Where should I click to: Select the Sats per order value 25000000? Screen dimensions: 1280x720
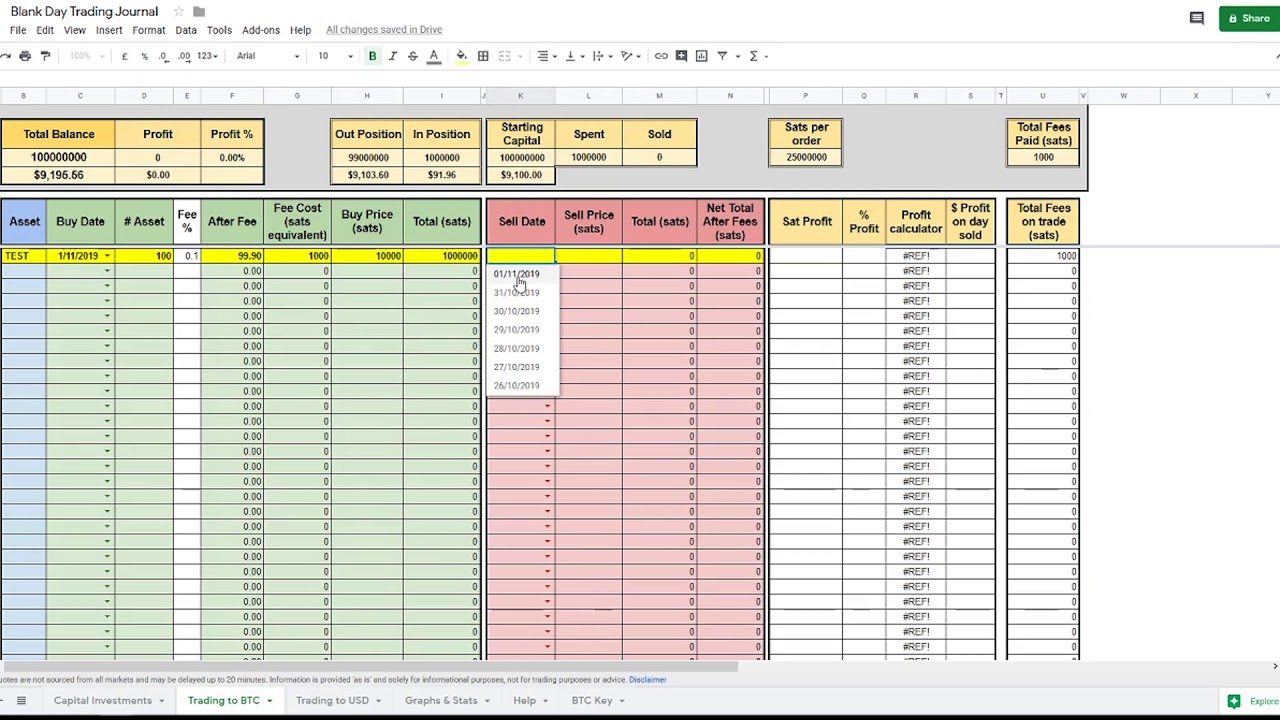pos(806,157)
